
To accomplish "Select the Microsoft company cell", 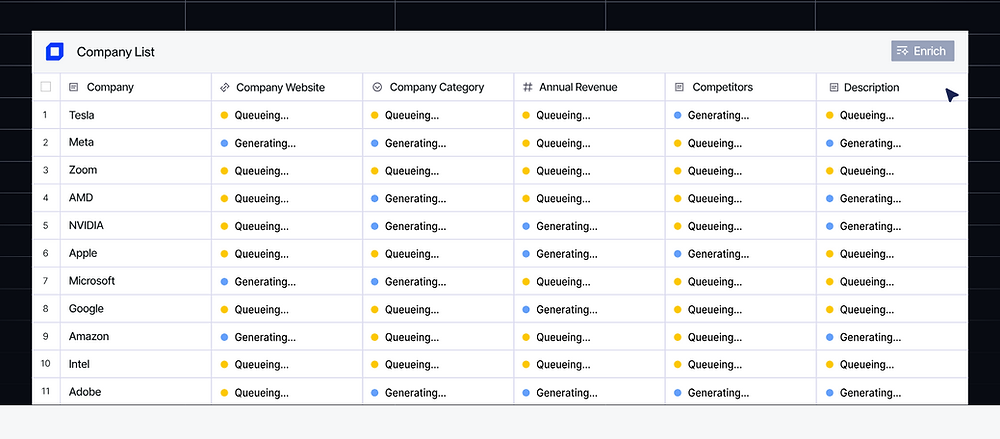I will pyautogui.click(x=136, y=281).
